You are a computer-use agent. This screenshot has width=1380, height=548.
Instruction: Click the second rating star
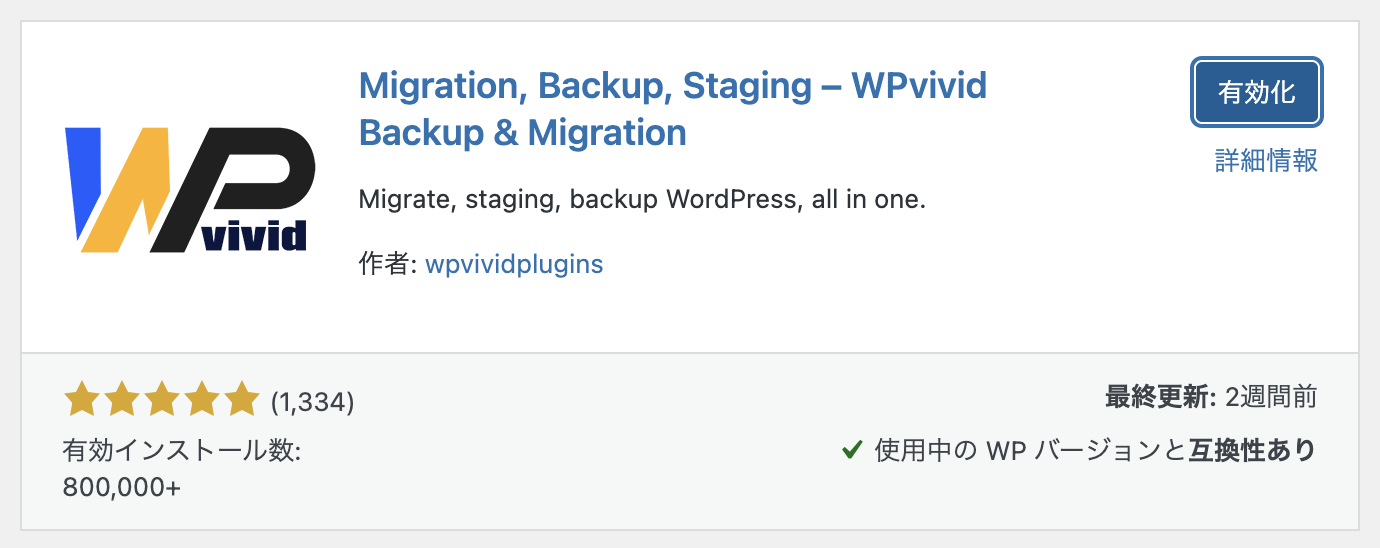point(121,401)
